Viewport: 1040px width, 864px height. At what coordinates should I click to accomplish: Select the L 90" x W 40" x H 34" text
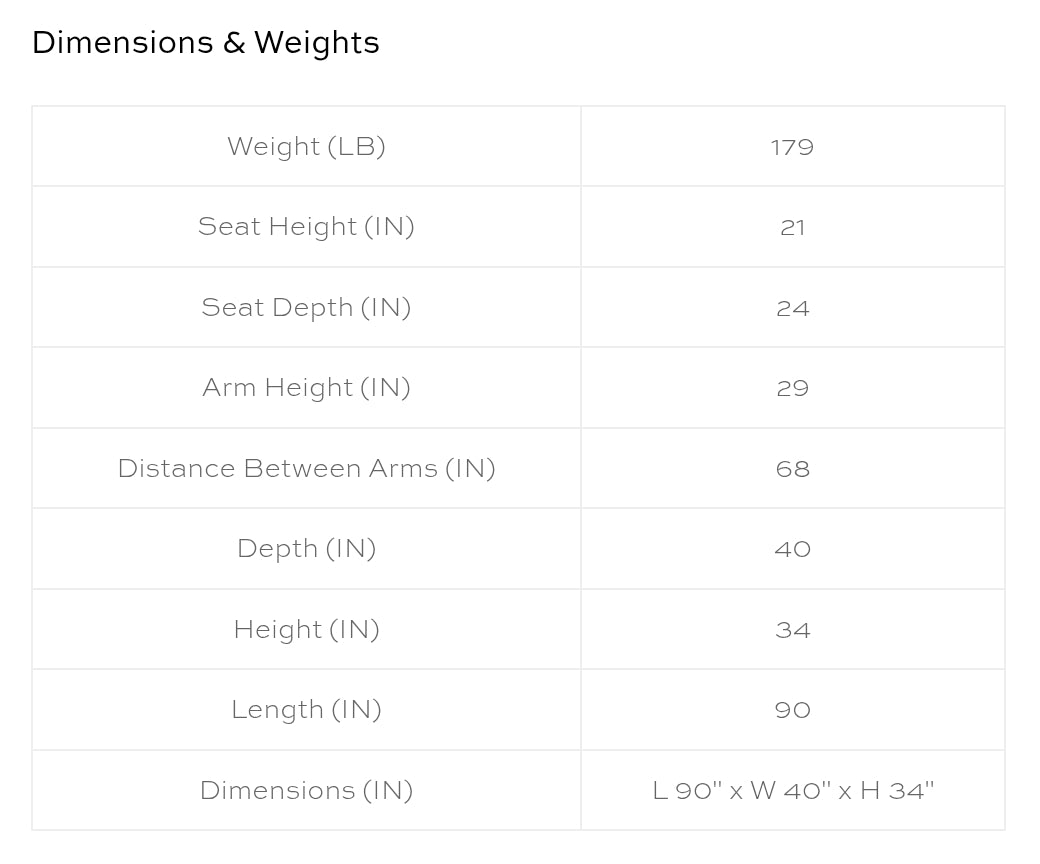point(792,791)
